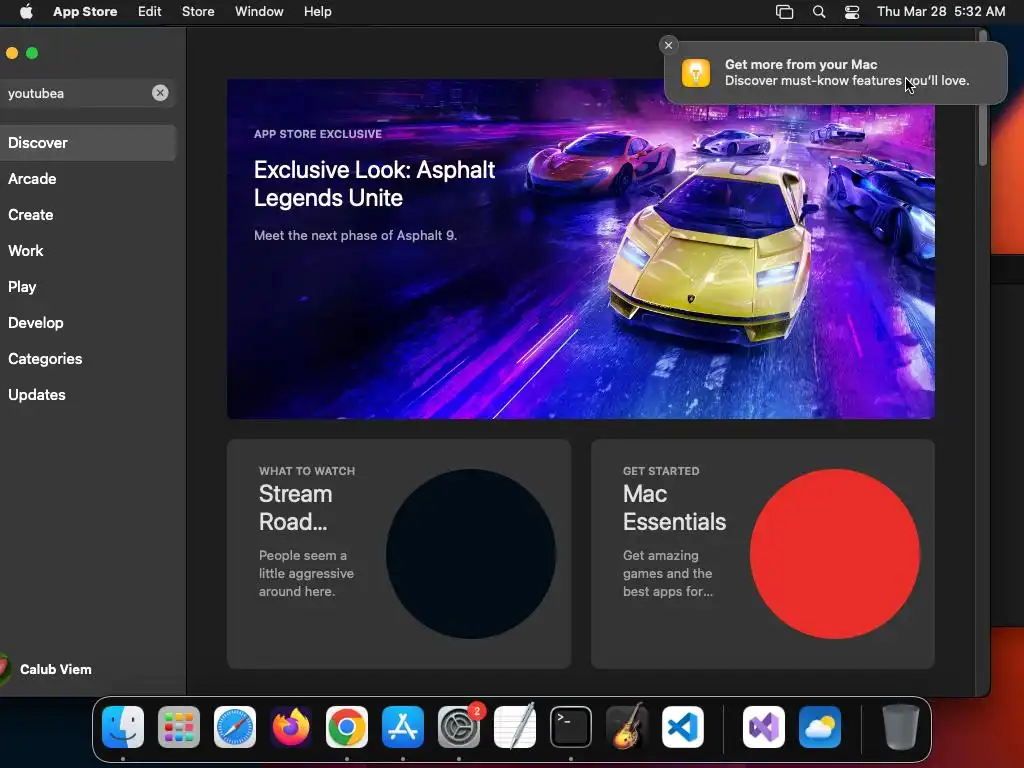Open the Weather app in Dock
This screenshot has width=1024, height=768.
[820, 727]
